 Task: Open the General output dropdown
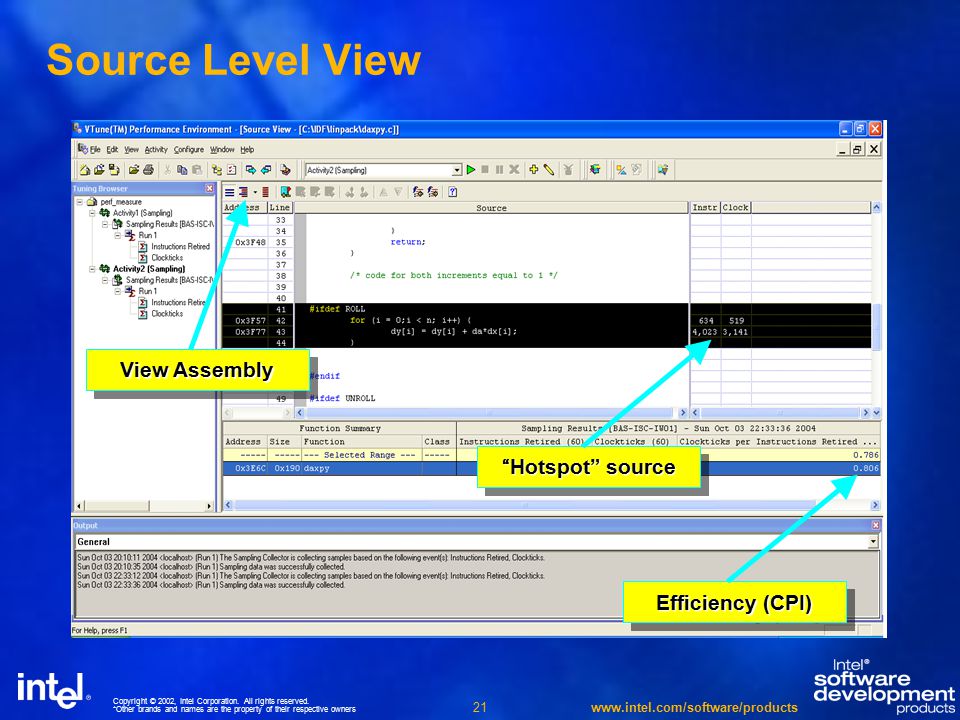click(x=873, y=542)
